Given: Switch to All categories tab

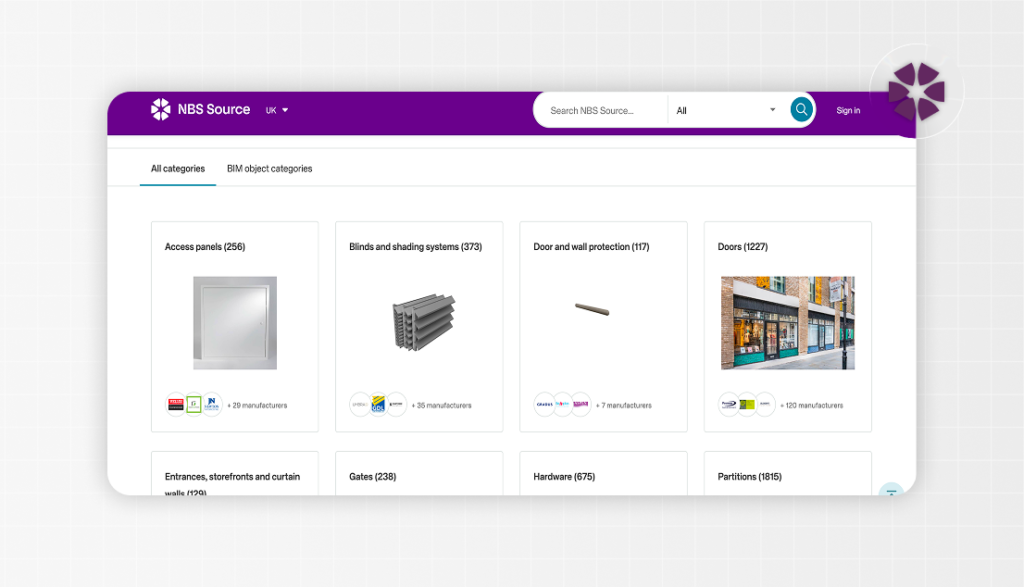Looking at the screenshot, I should [178, 168].
